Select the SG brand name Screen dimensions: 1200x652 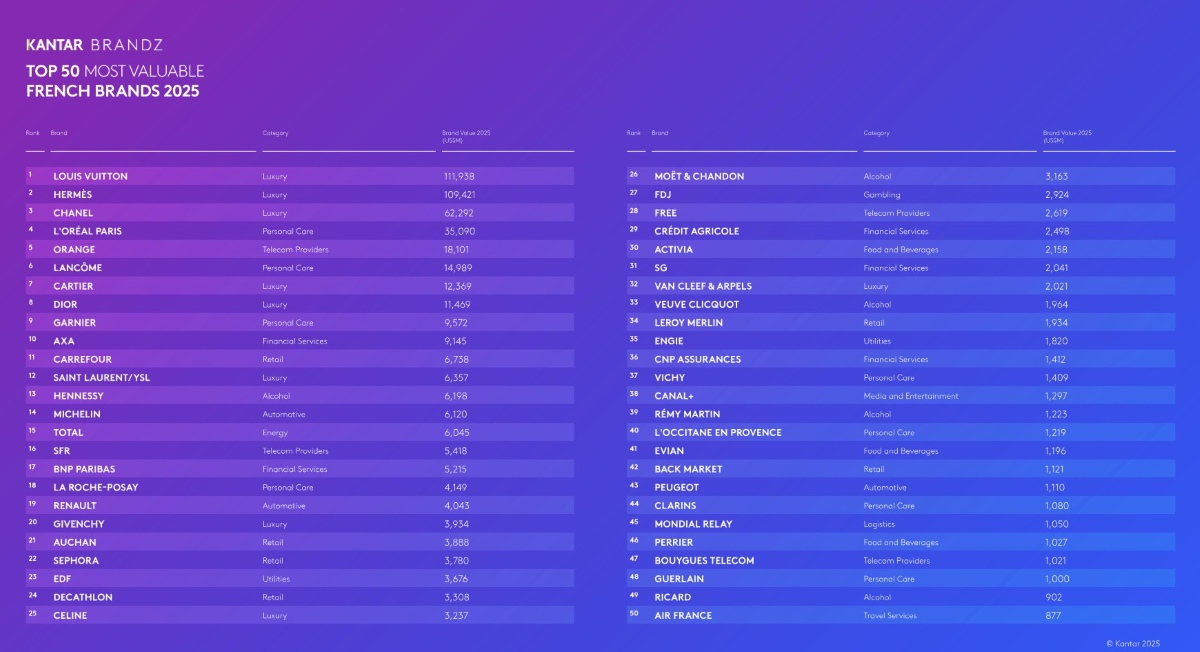coord(661,267)
